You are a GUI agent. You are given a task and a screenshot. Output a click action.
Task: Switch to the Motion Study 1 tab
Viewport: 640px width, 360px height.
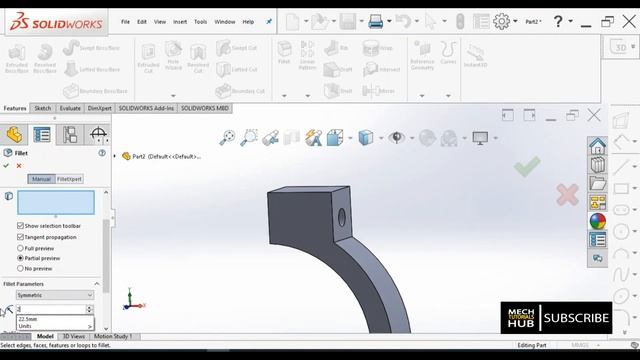coord(113,336)
